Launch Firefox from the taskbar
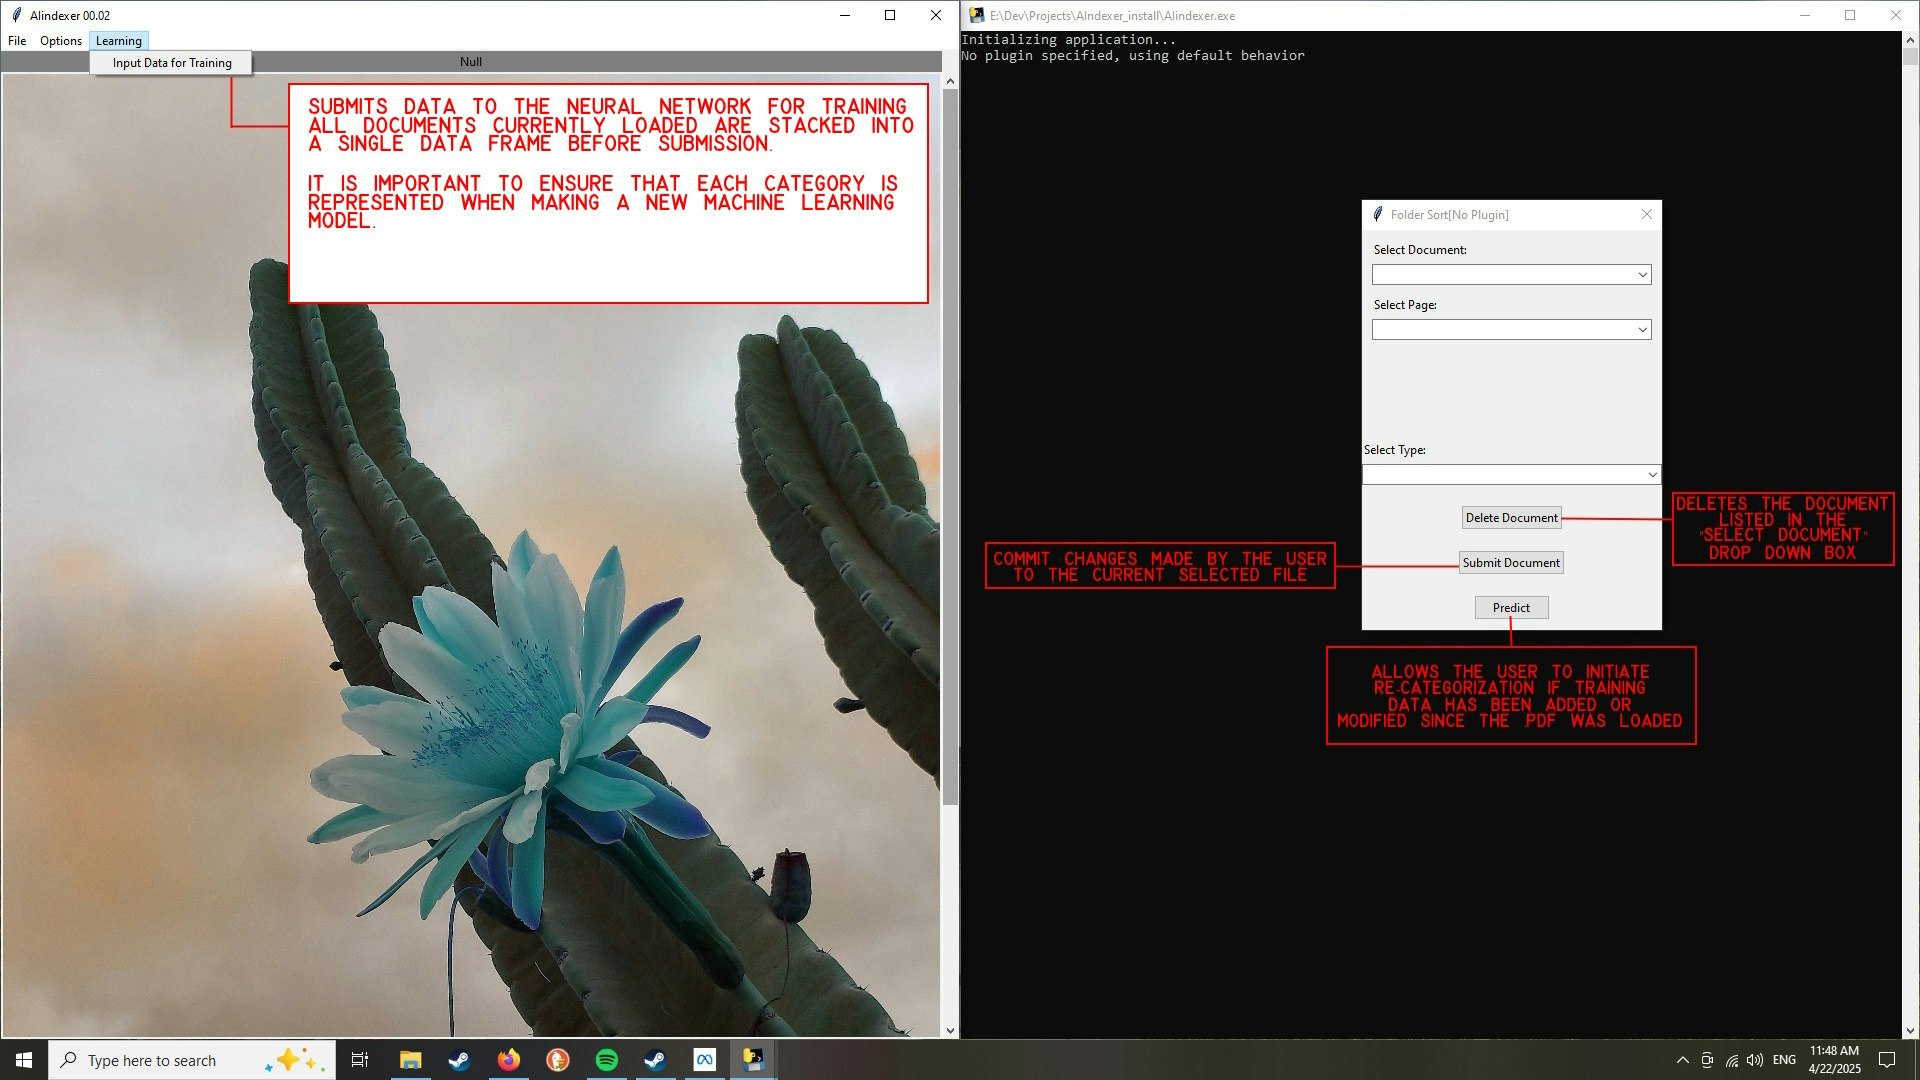 [x=509, y=1060]
